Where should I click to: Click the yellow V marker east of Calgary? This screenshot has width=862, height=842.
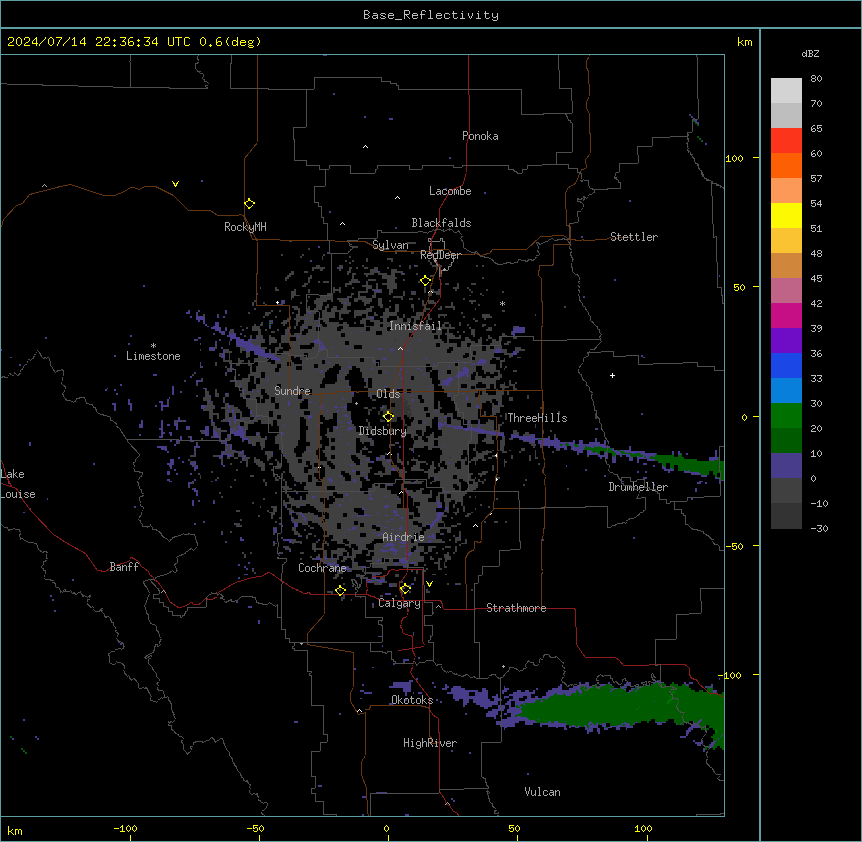429,584
